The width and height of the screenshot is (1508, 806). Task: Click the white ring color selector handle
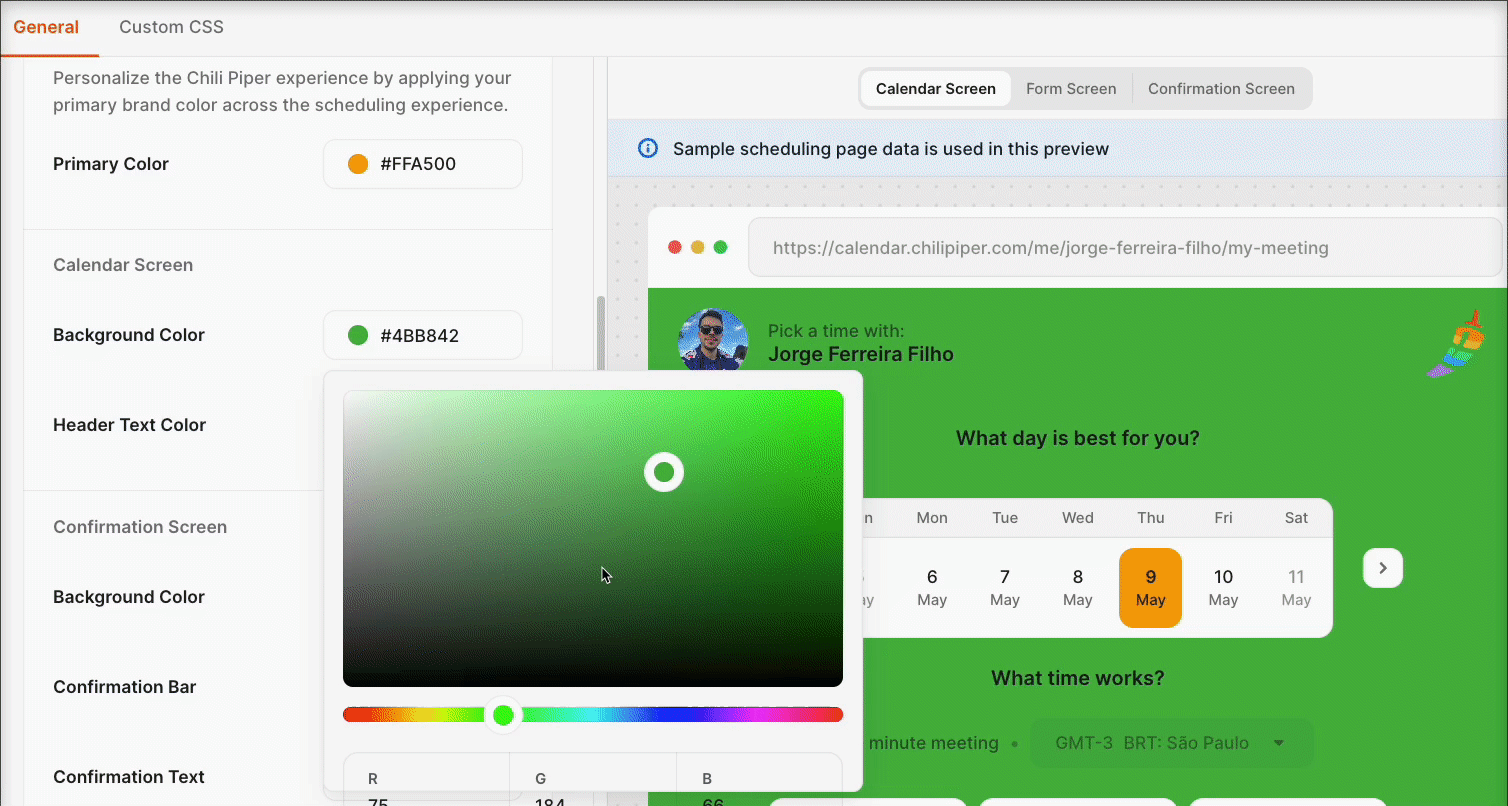coord(664,471)
